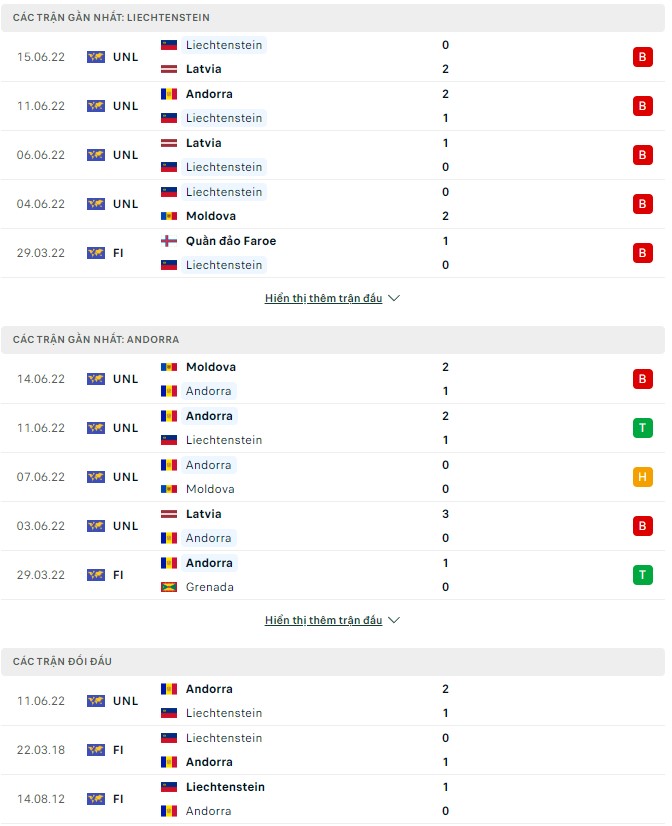
Task: Open Grenada team link
Action: coord(210,587)
